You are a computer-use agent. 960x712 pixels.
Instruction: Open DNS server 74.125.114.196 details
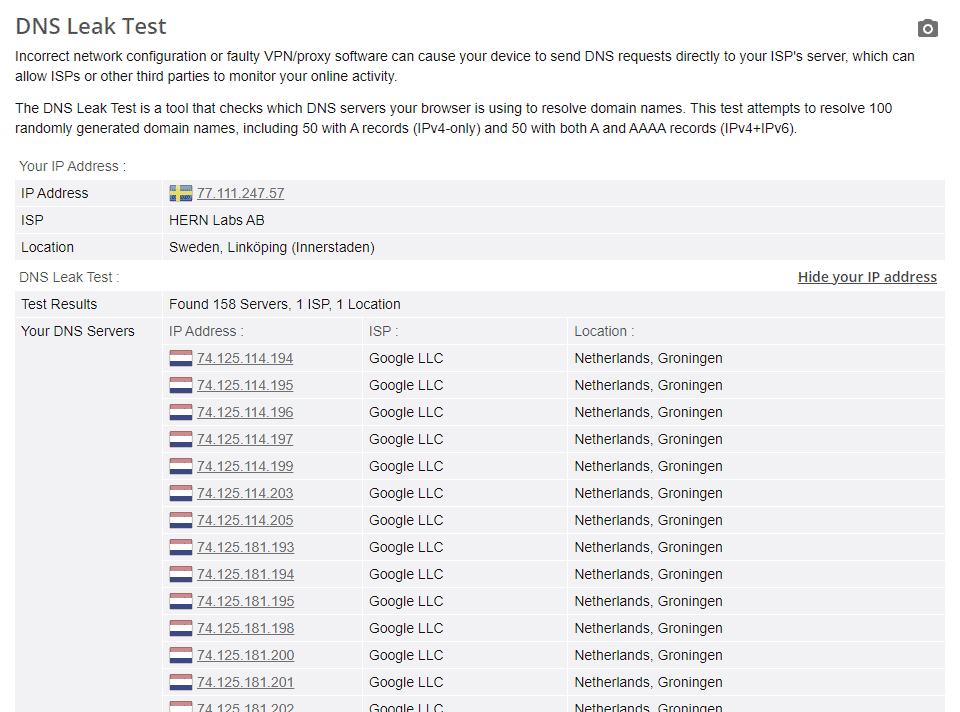[245, 412]
